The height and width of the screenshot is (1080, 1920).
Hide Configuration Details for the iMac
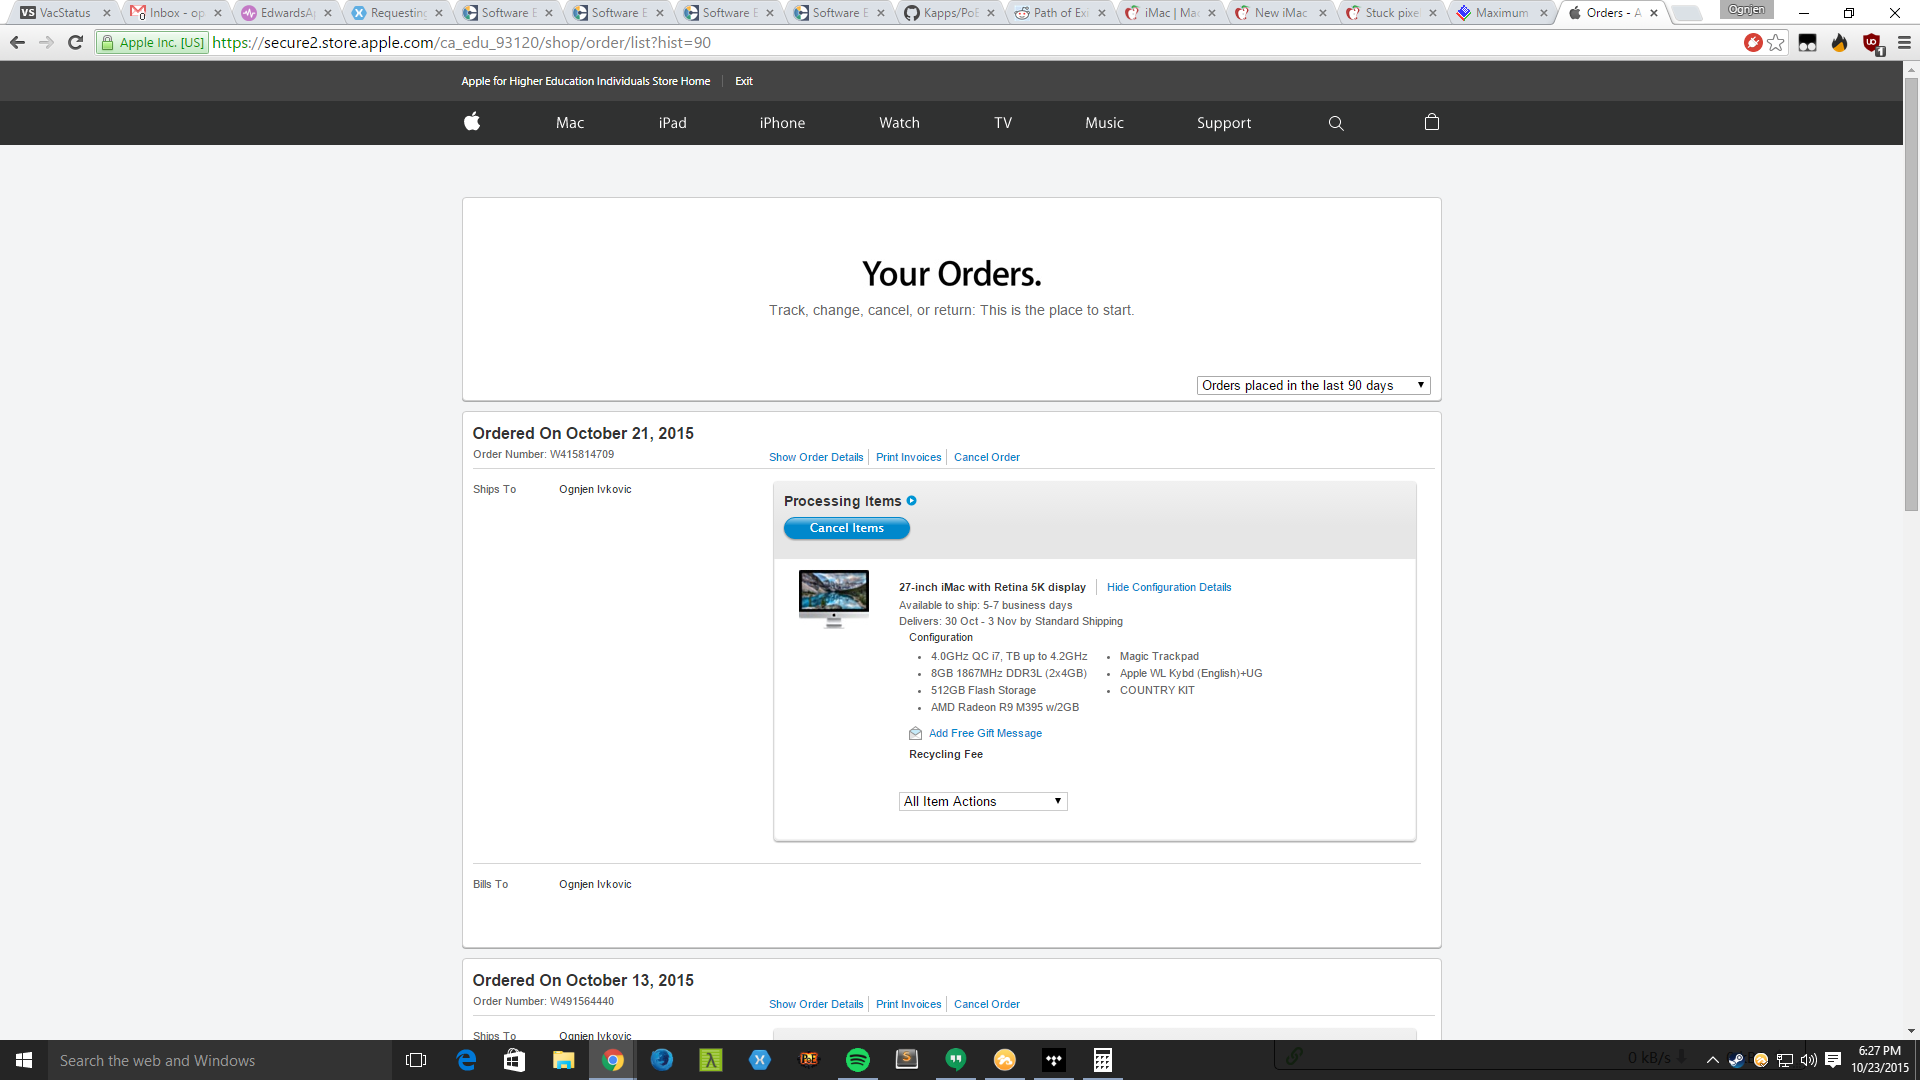point(1168,587)
